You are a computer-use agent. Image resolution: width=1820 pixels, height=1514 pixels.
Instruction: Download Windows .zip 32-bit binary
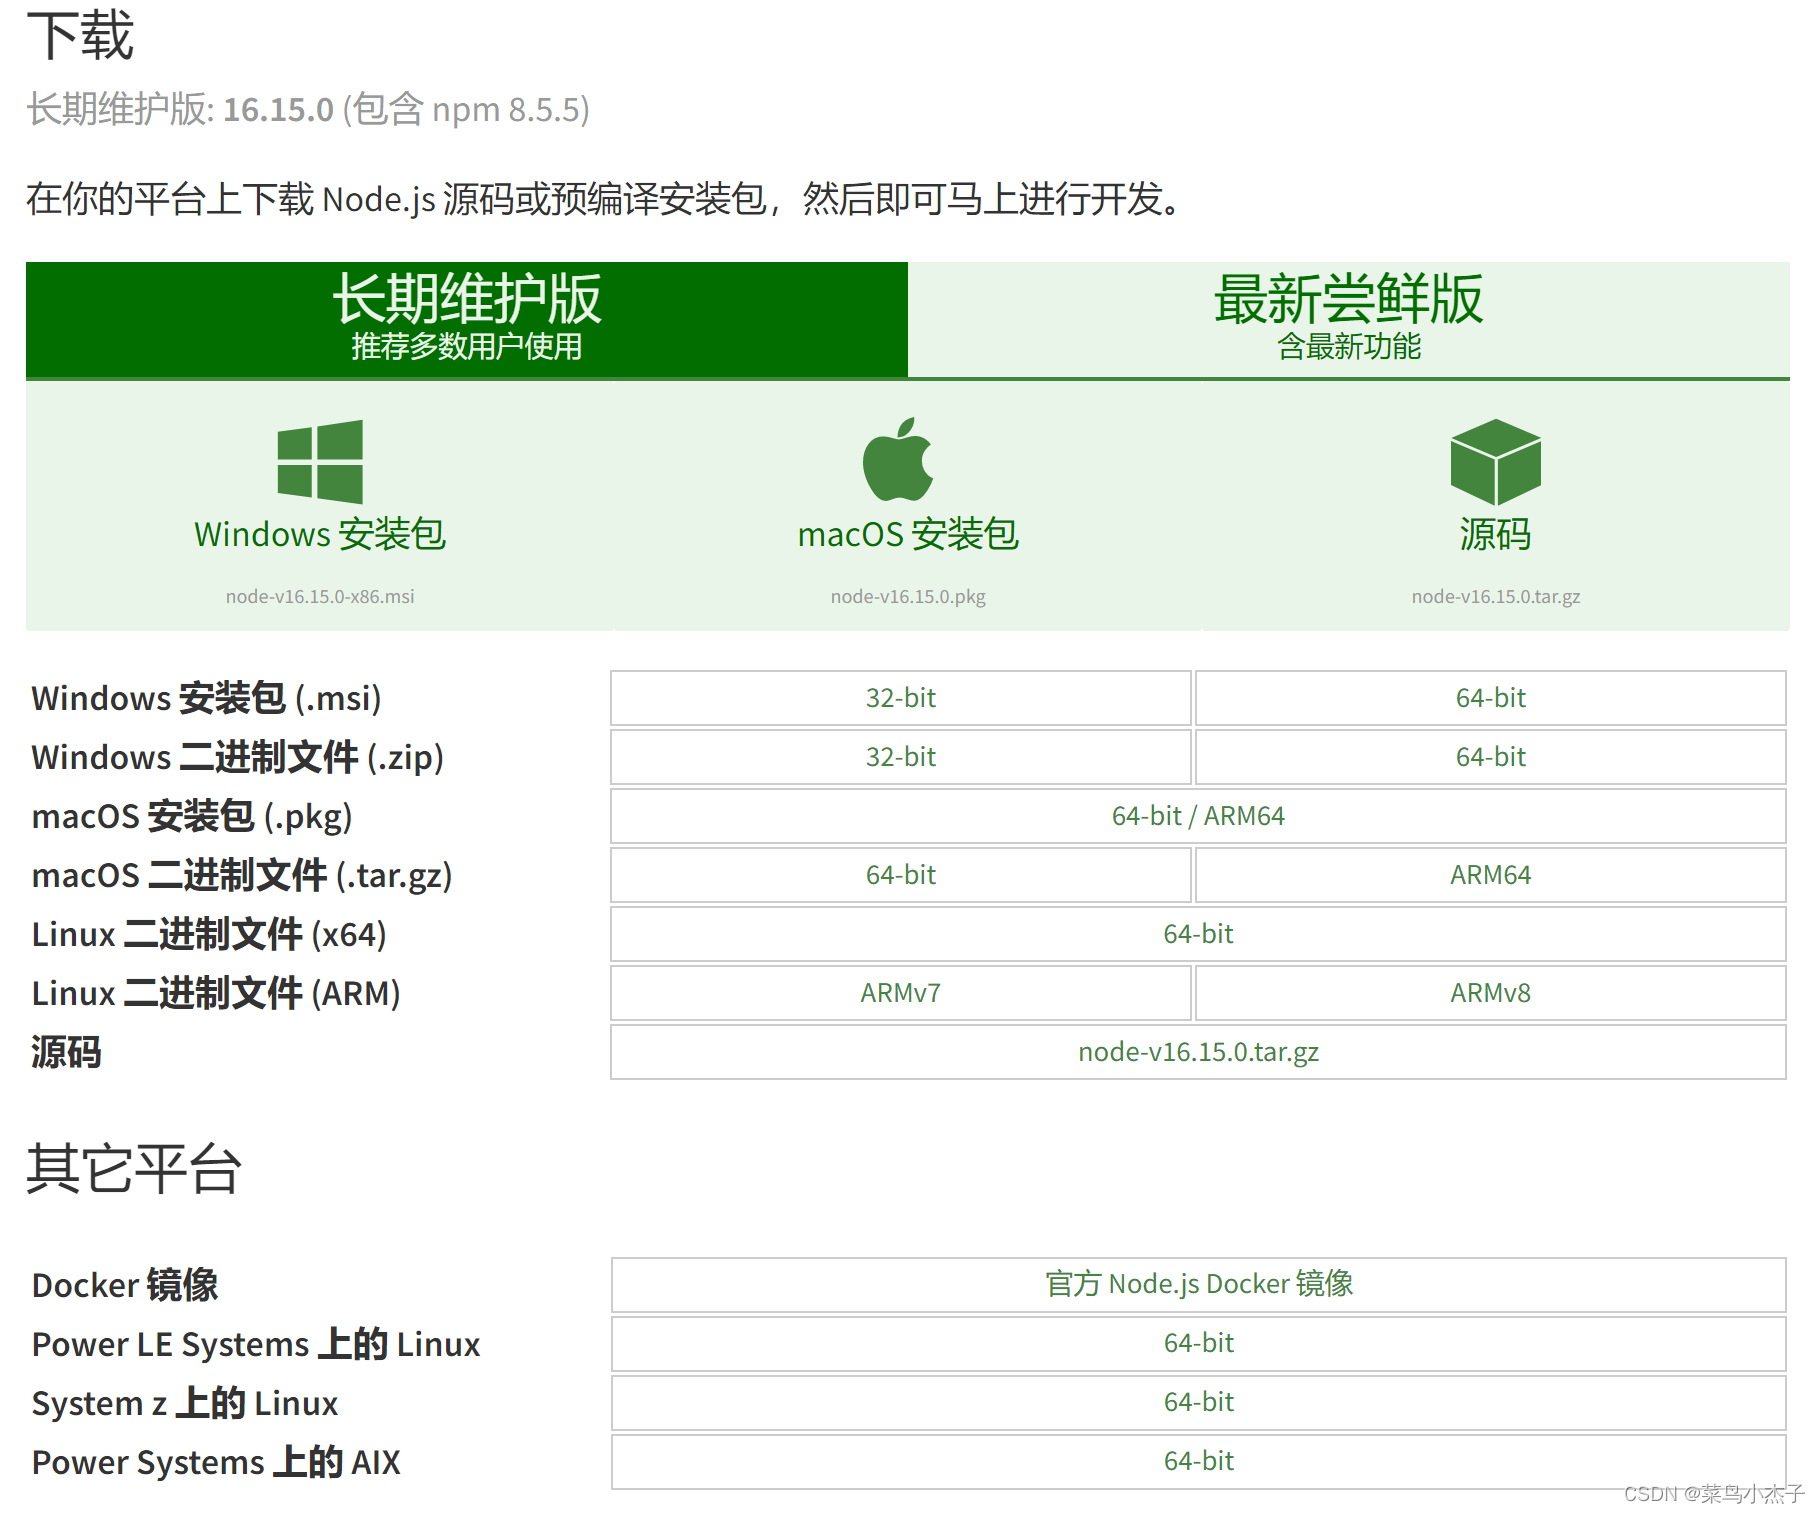click(x=901, y=757)
